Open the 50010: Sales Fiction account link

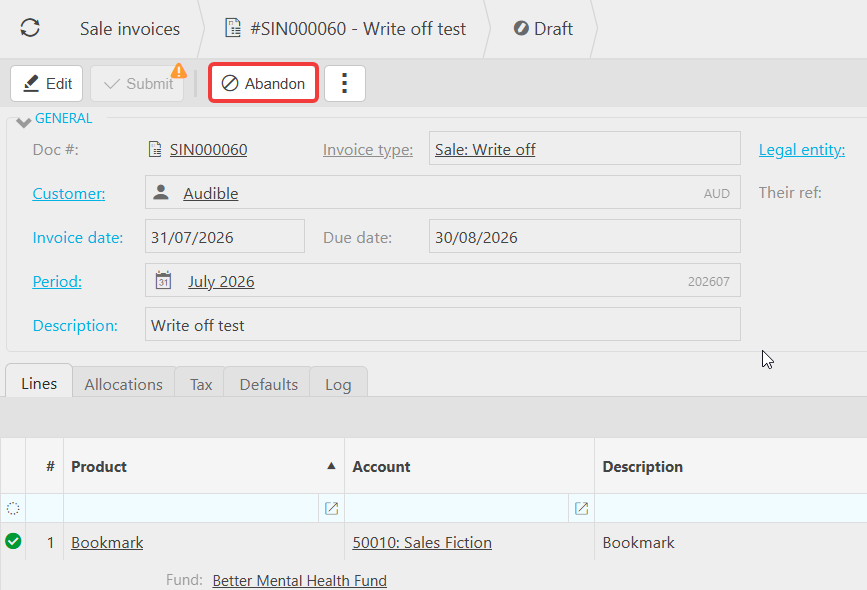[422, 542]
